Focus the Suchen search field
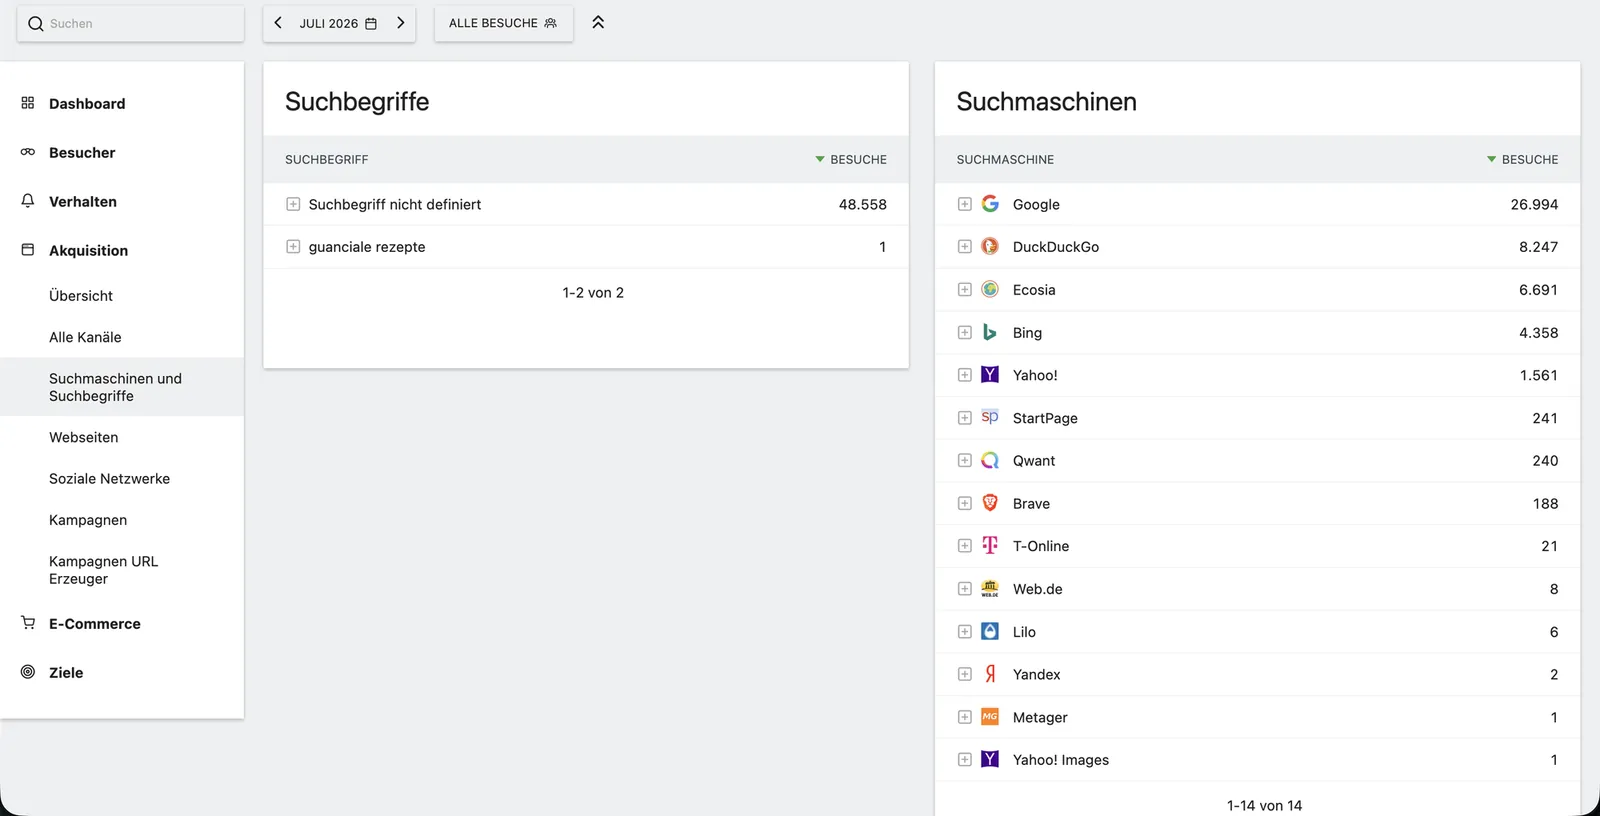1600x816 pixels. click(130, 24)
